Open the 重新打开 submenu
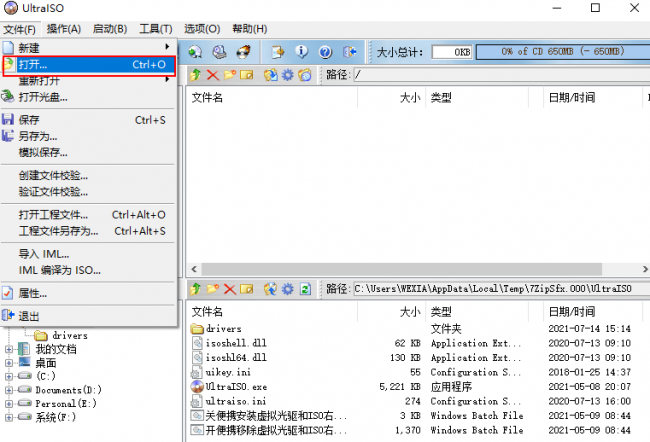Viewport: 650px width, 442px height. pyautogui.click(x=89, y=80)
